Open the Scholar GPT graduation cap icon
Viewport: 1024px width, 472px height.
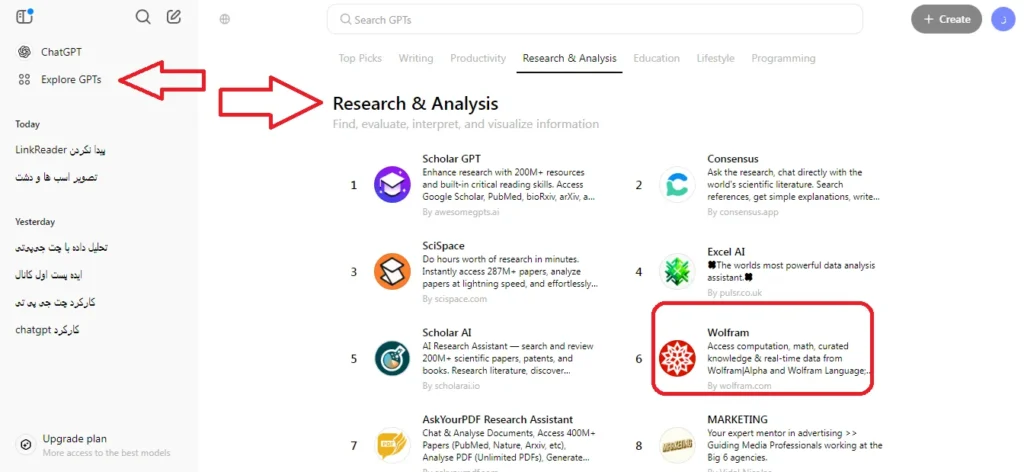pos(392,185)
